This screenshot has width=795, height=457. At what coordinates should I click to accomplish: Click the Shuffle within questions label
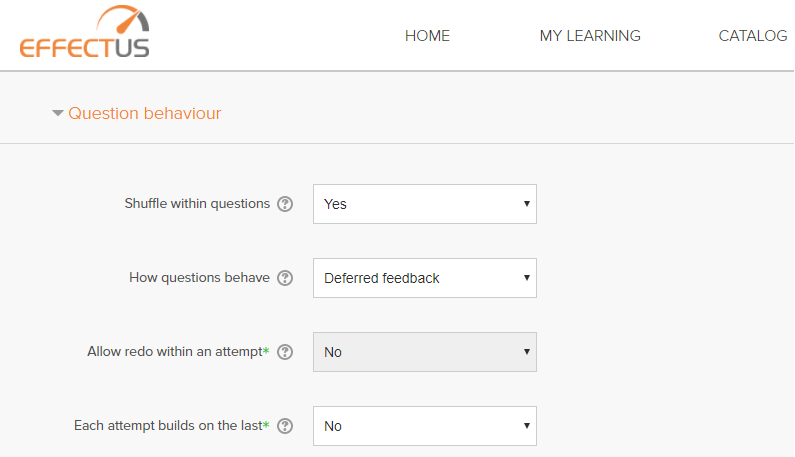coord(197,204)
